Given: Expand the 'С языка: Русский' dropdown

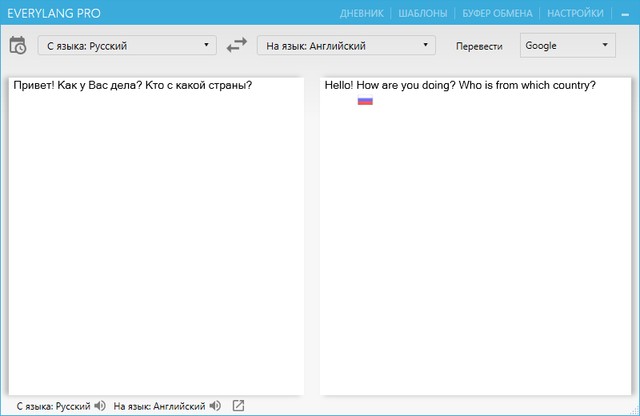Looking at the screenshot, I should coord(126,45).
